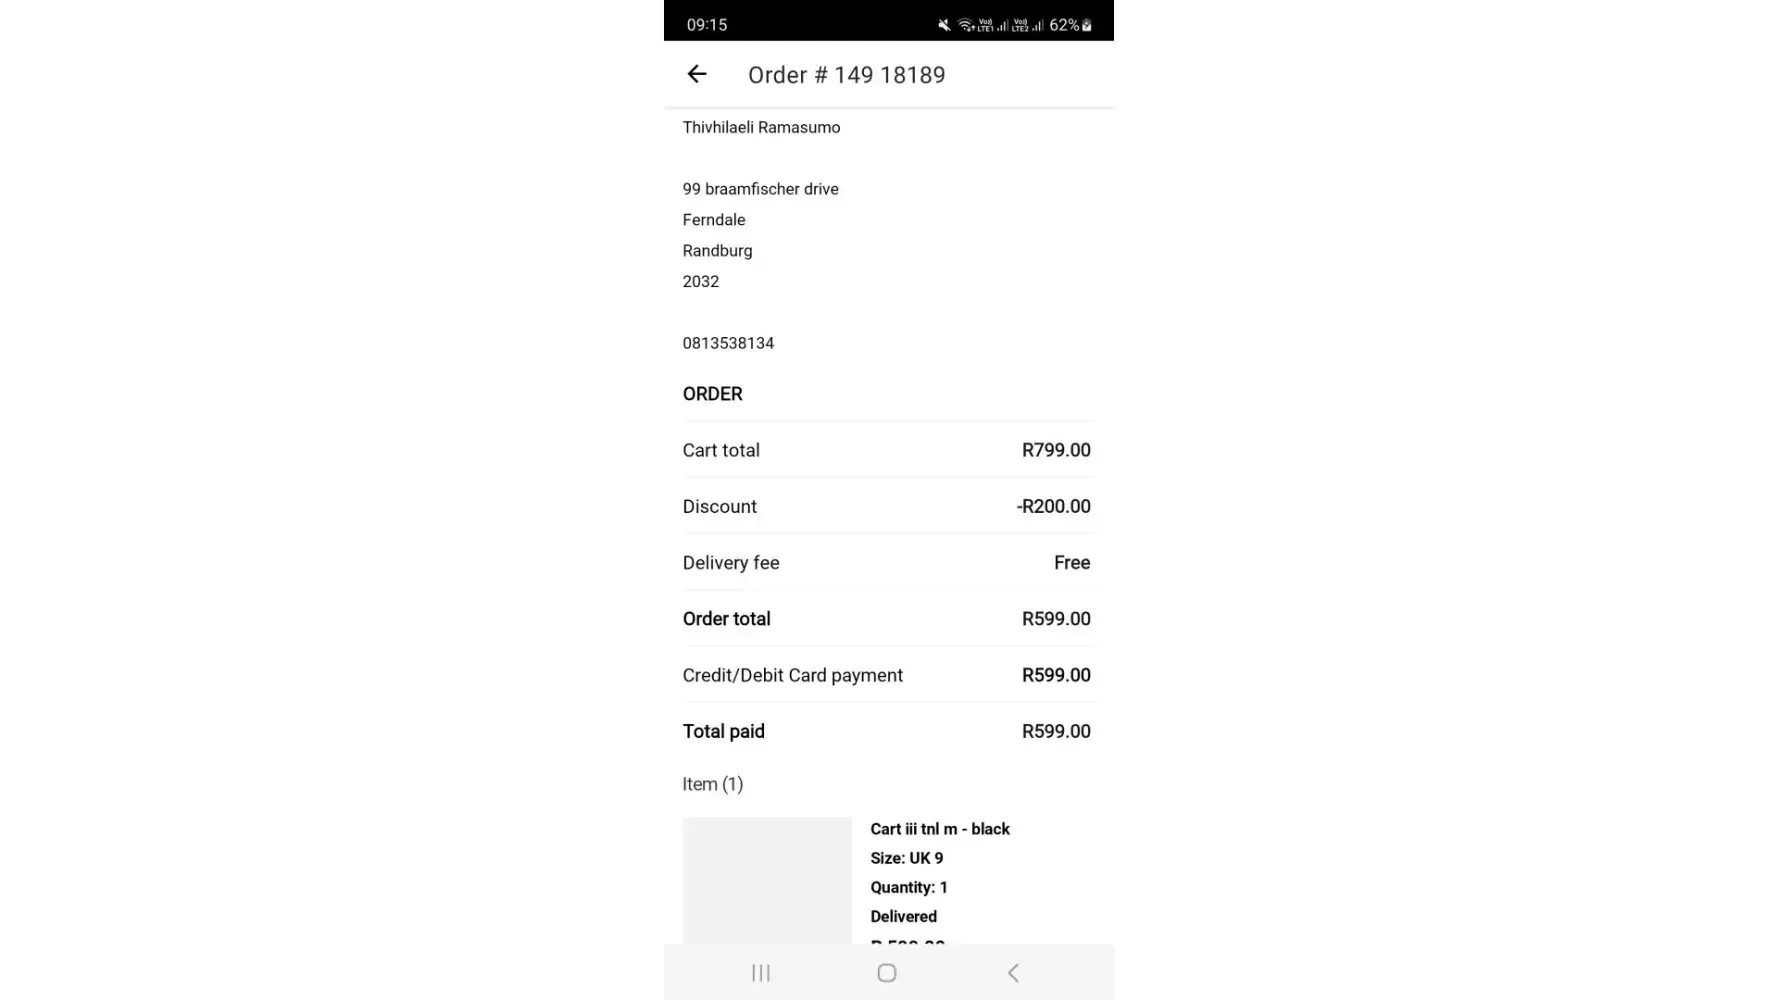
Task: Select the Delivery fee row
Action: pos(886,563)
